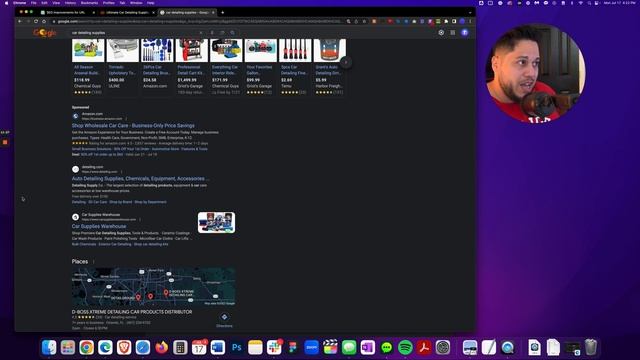
Task: Open OneNote from the dock
Action: pos(368,347)
